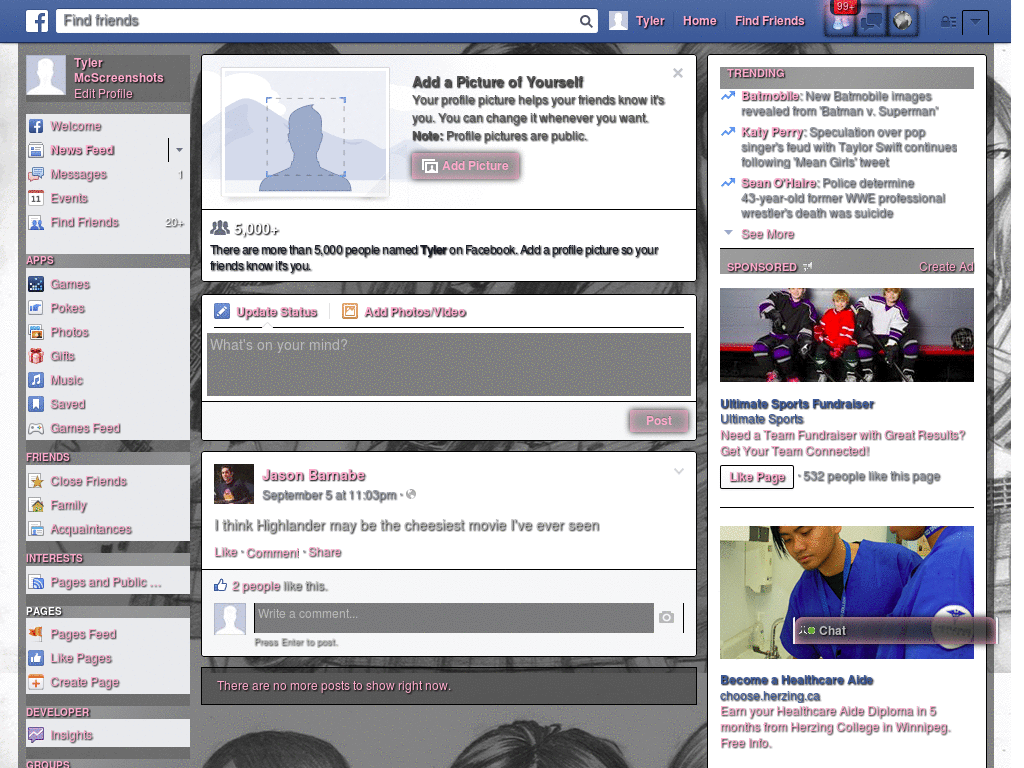Viewport: 1024px width, 768px height.
Task: Open Katy Perry trending topic
Action: (x=773, y=133)
